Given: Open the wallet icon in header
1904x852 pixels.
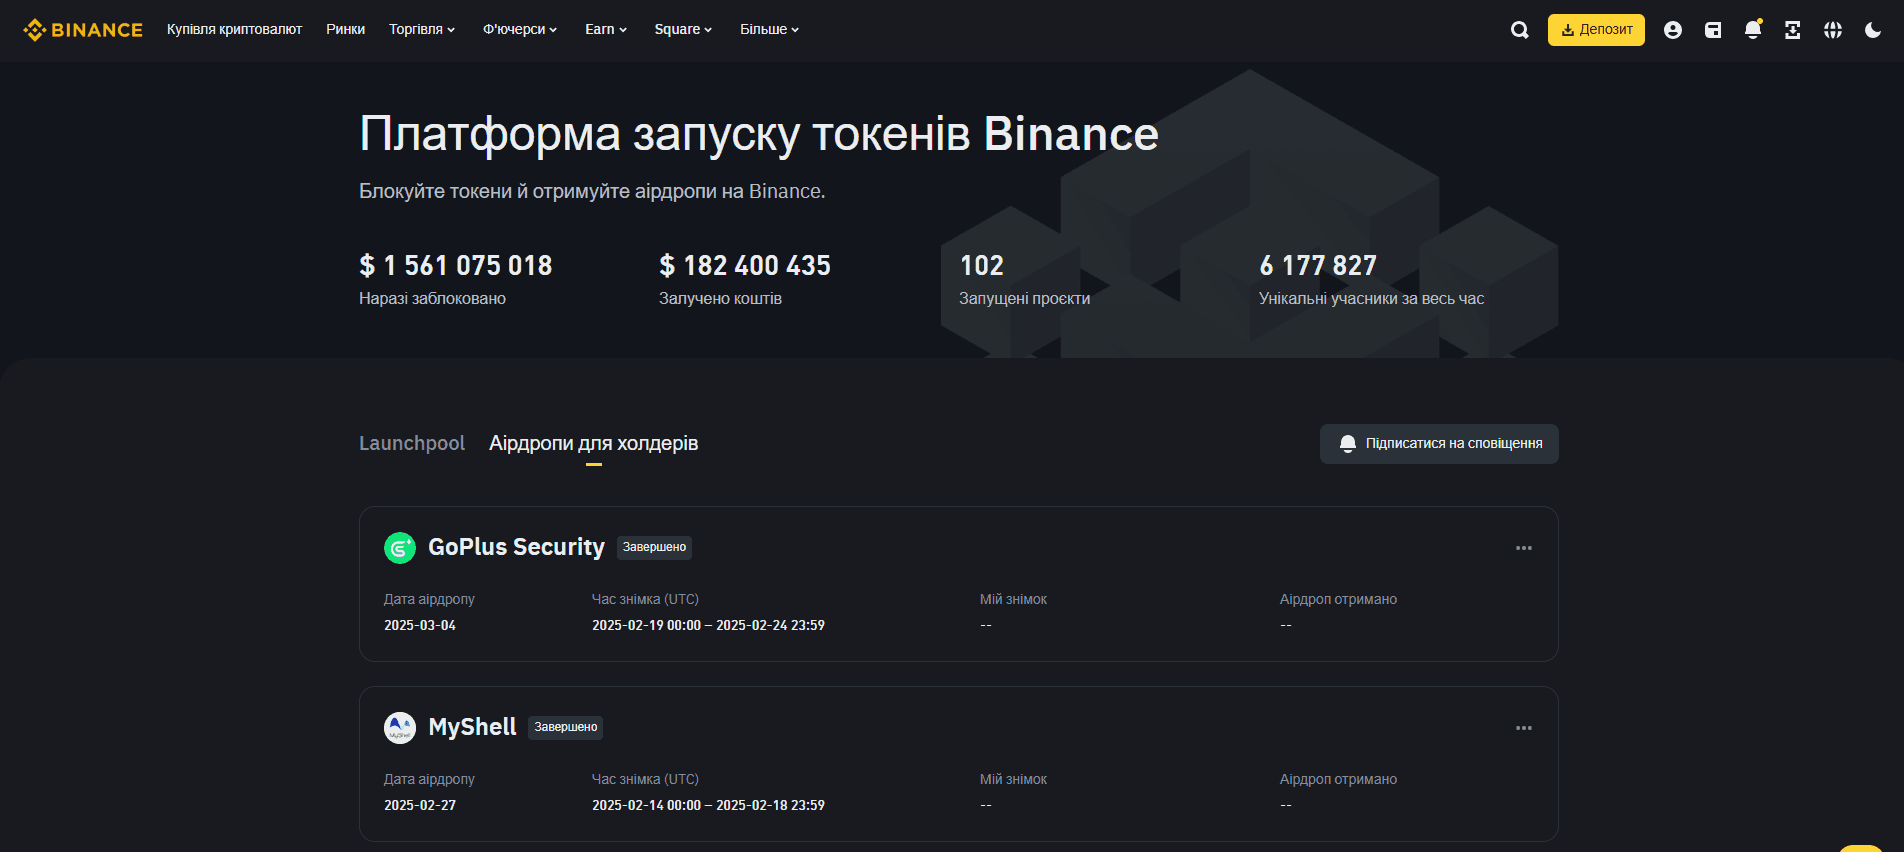Looking at the screenshot, I should pos(1713,30).
